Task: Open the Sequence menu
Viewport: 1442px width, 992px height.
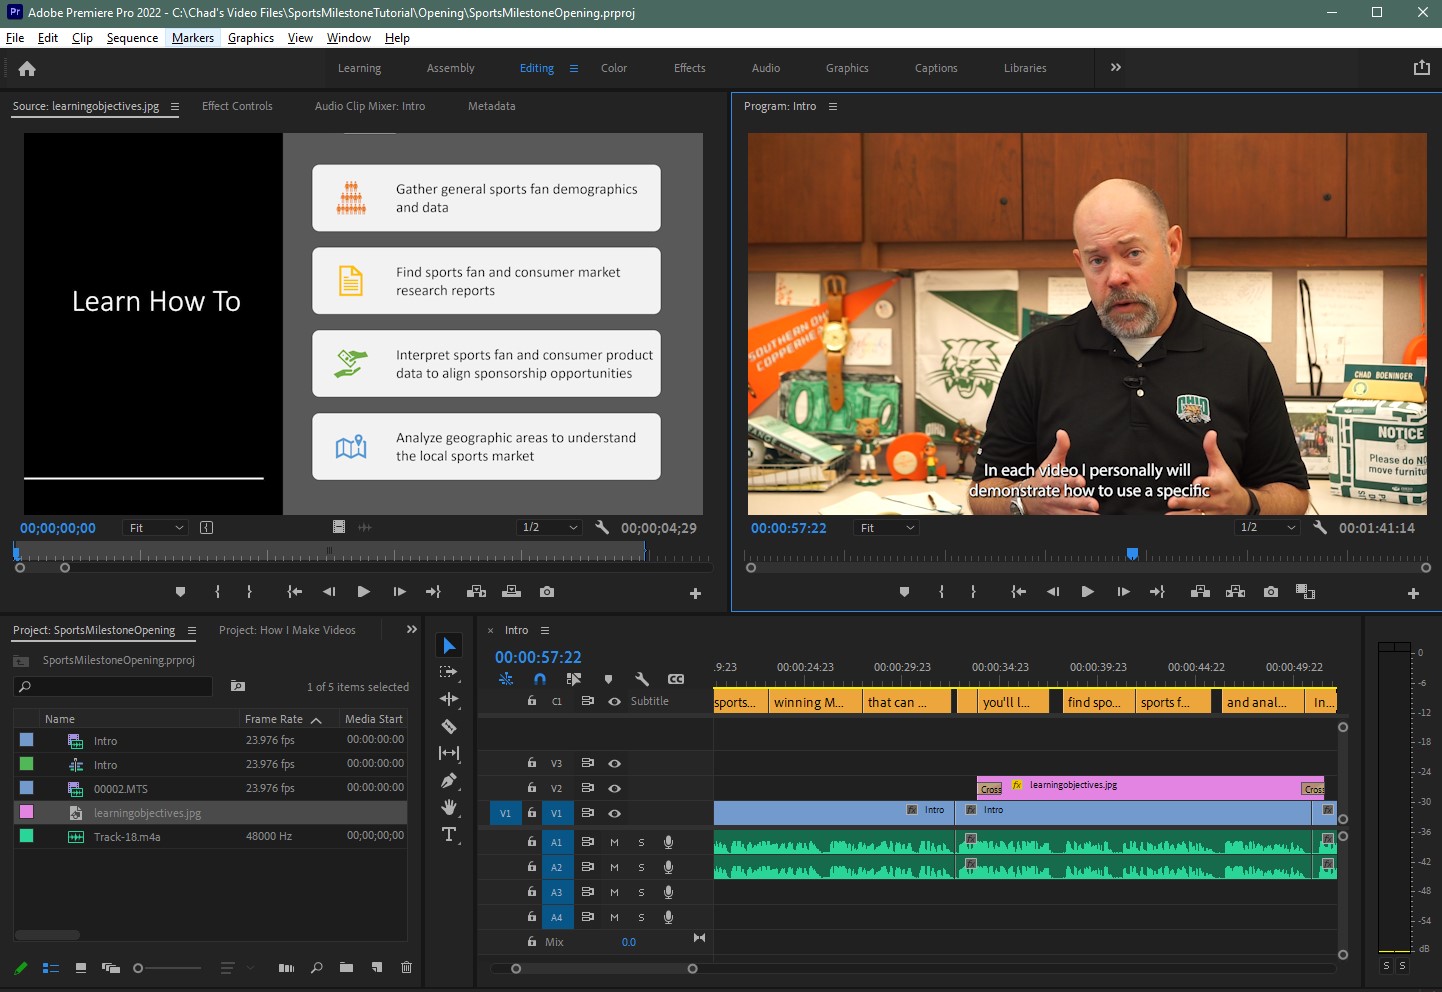Action: (x=132, y=38)
